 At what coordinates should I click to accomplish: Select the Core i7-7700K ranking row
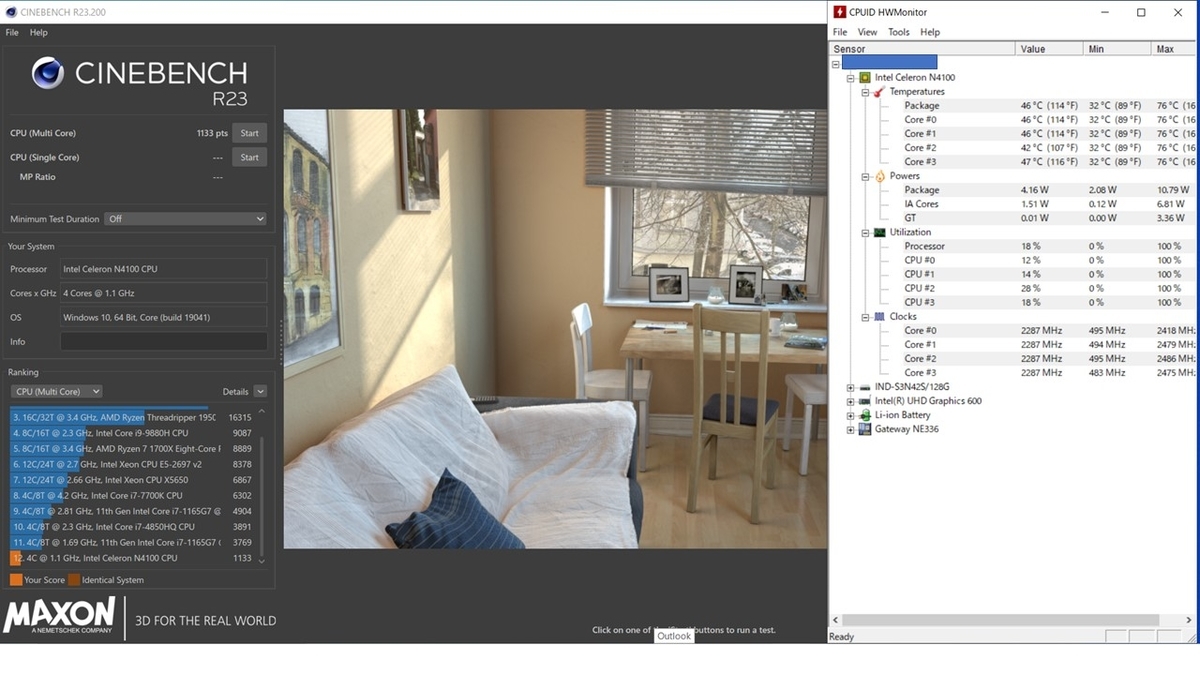[x=131, y=495]
